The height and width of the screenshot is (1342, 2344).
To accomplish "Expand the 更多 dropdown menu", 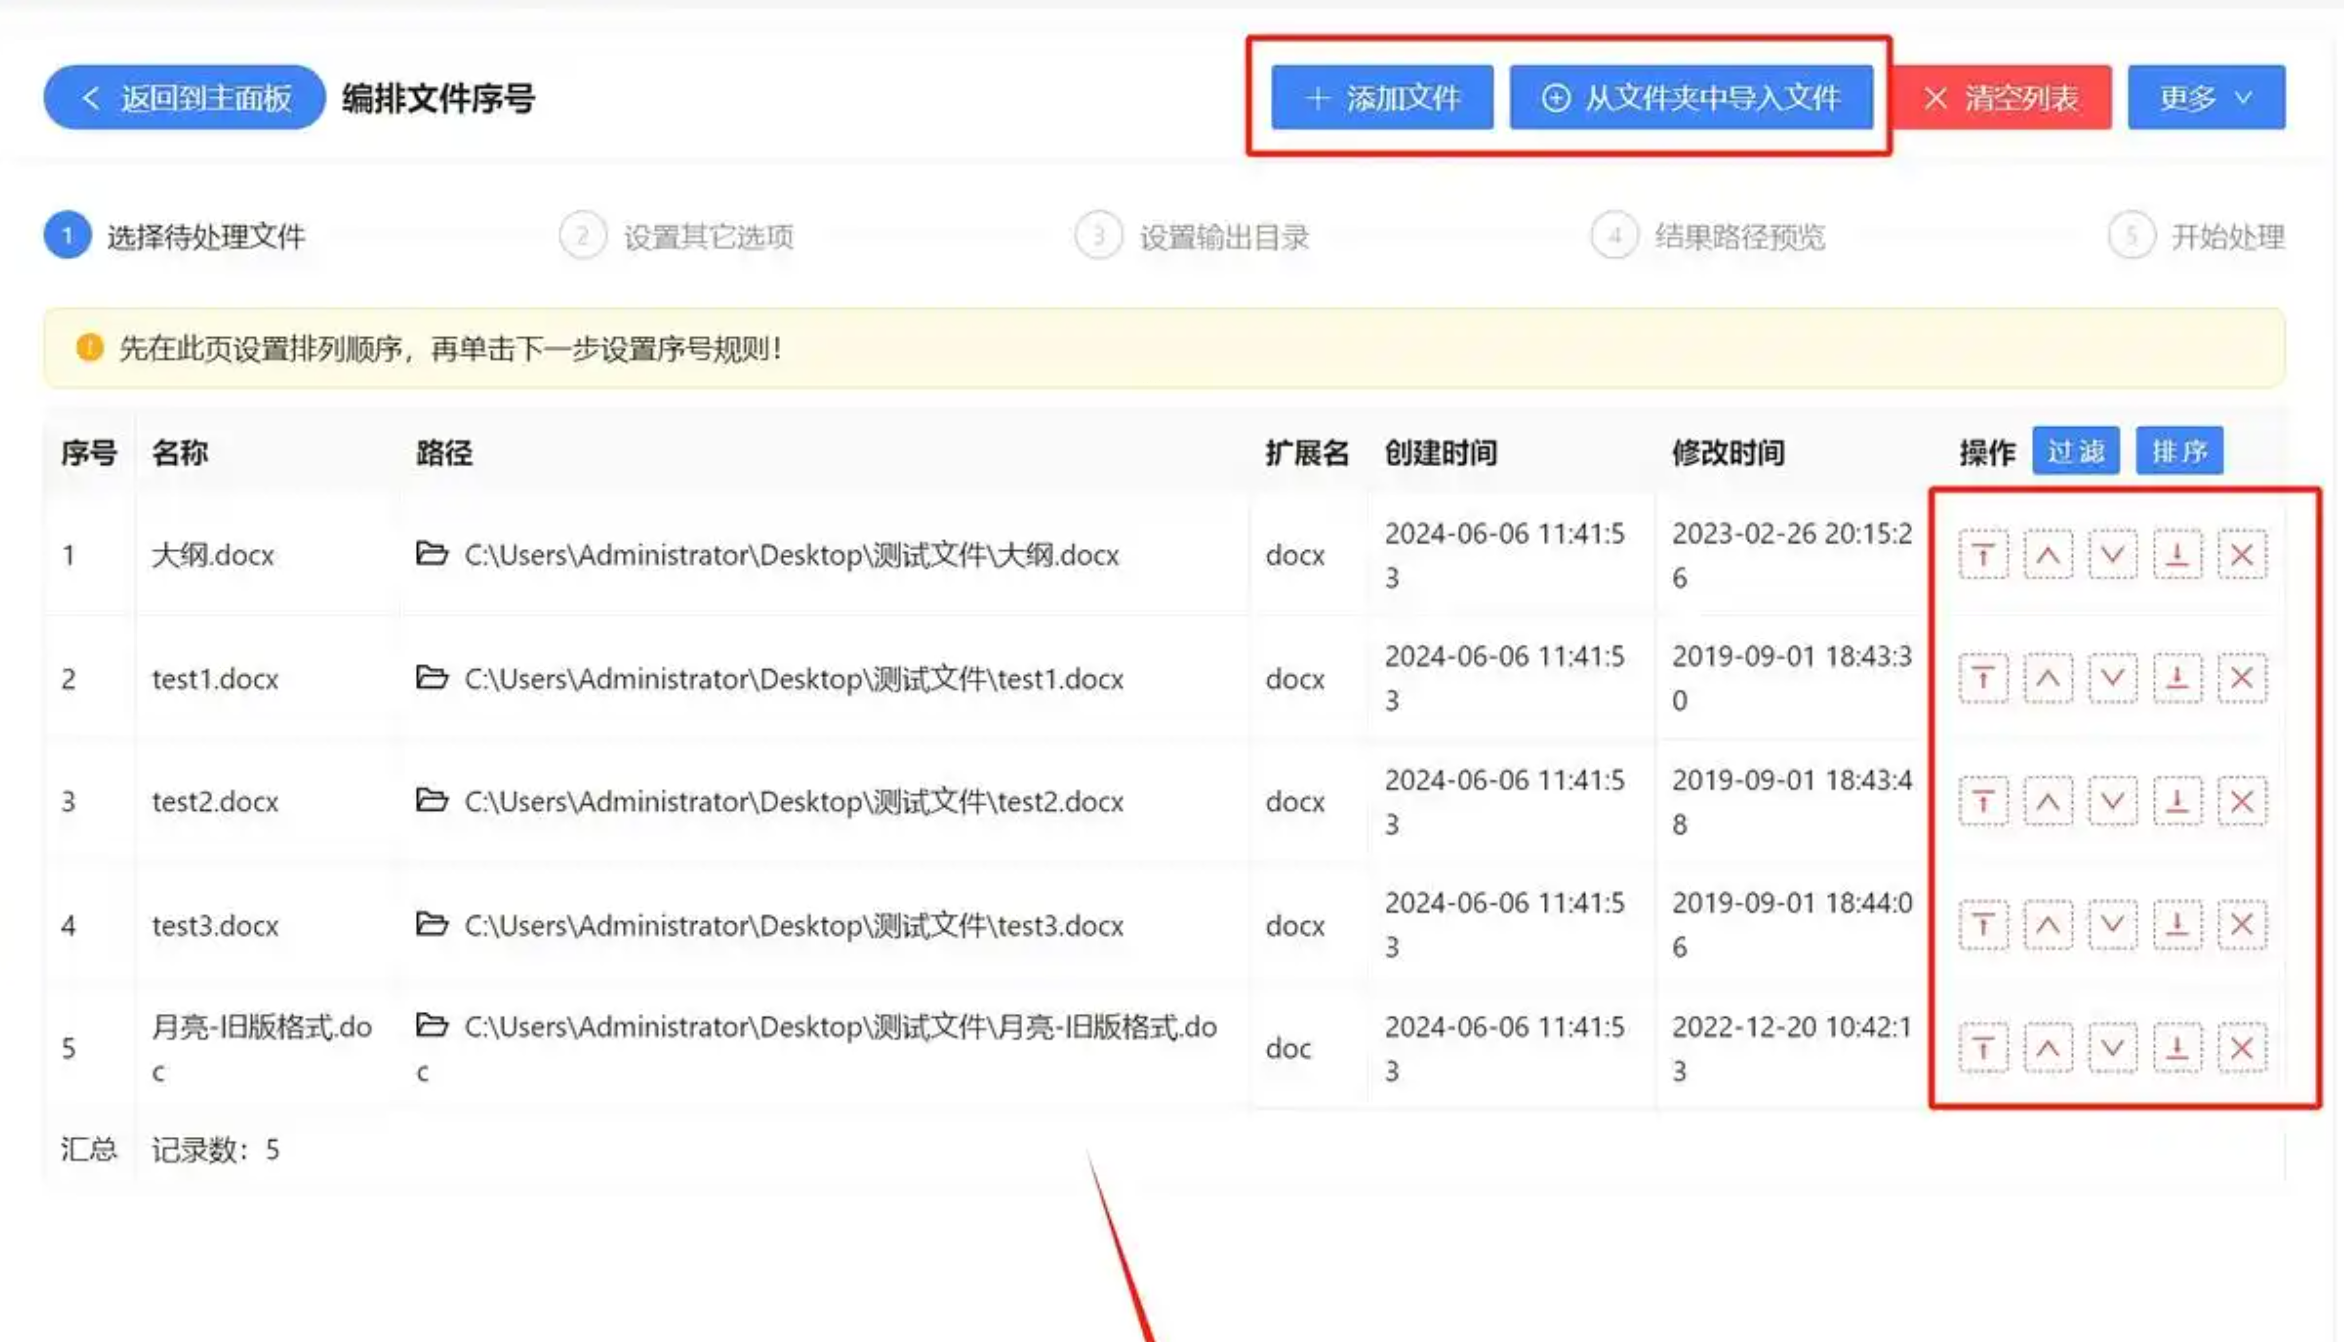I will [x=2205, y=98].
